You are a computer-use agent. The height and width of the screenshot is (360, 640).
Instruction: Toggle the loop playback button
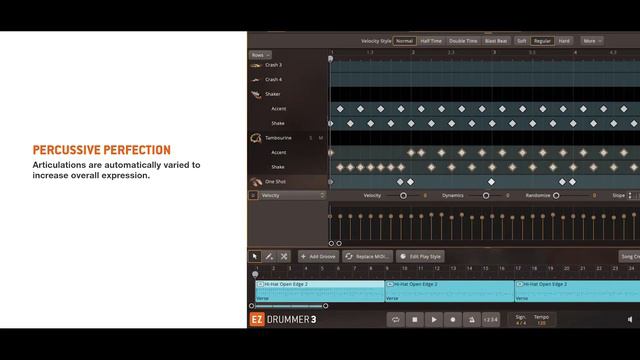click(x=396, y=320)
